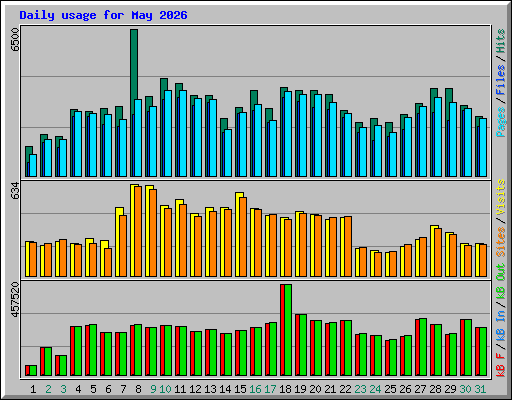Click day 5 on the x-axis

tap(93, 389)
